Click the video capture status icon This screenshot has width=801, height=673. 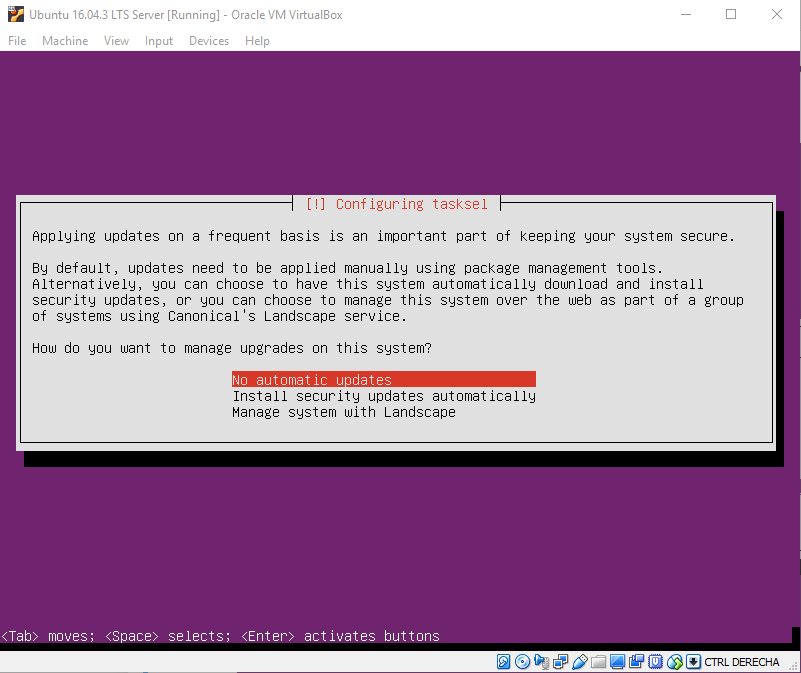(637, 662)
